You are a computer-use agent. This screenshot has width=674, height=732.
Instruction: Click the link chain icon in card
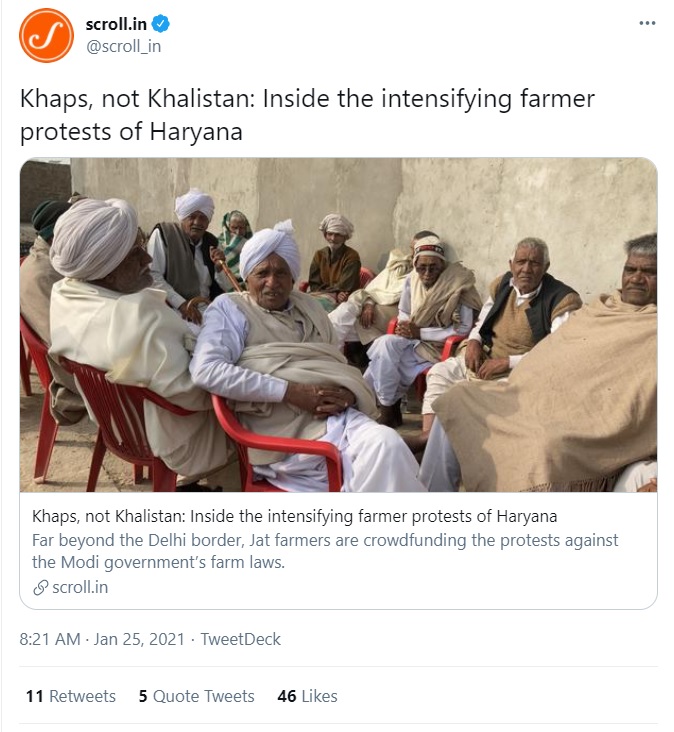pyautogui.click(x=40, y=588)
